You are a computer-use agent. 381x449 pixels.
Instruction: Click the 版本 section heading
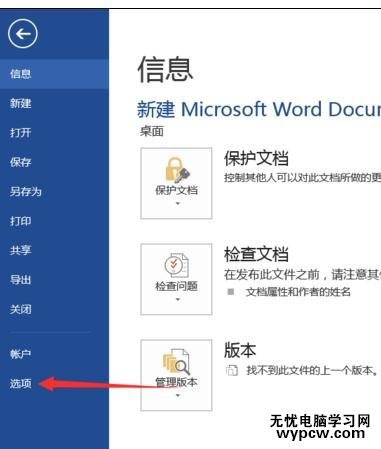pos(240,350)
